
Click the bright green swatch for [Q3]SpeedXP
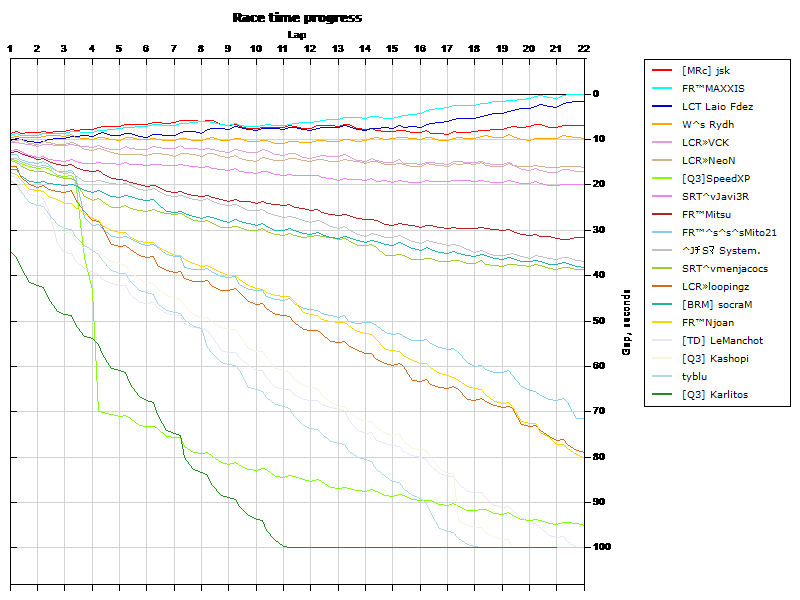[662, 178]
